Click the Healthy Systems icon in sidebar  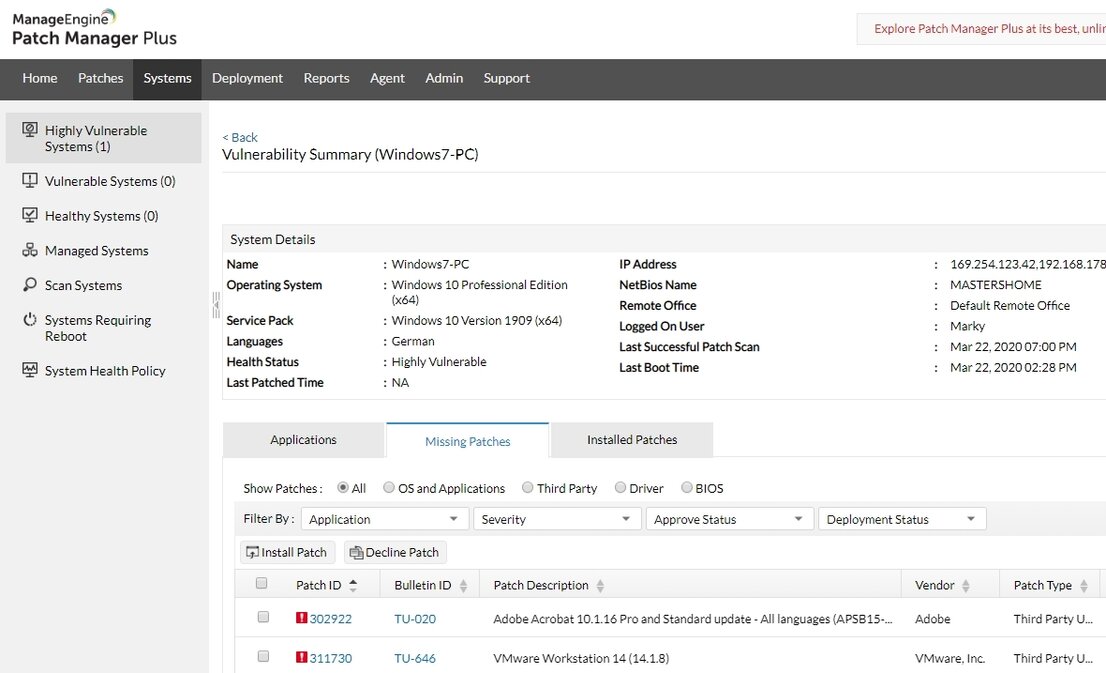click(30, 216)
